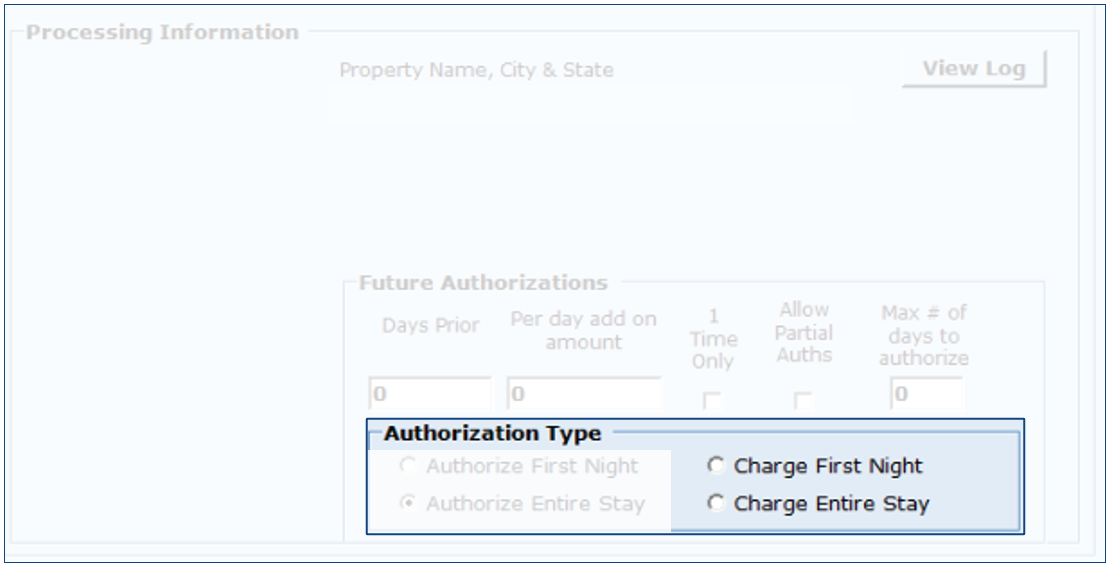Screen dimensions: 1109x567
Task: Click the Authorization Type group heading
Action: [492, 434]
